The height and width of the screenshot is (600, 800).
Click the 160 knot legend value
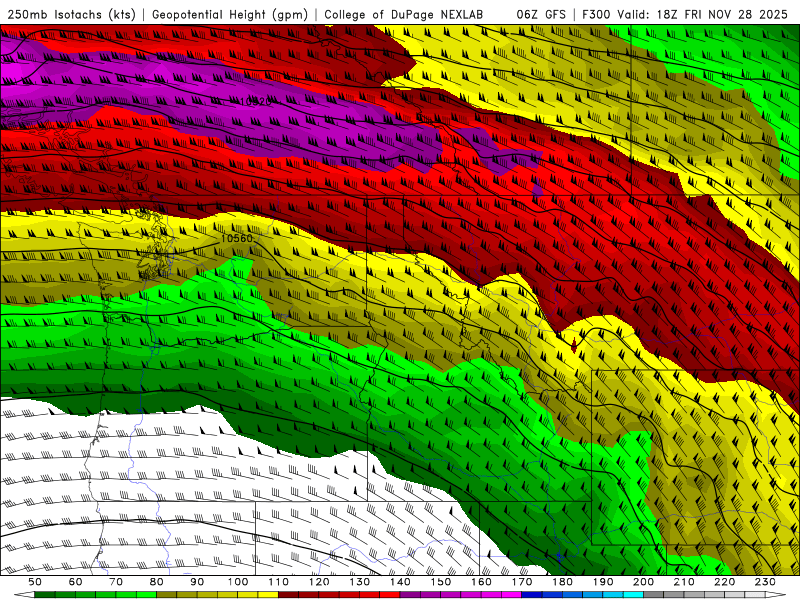[x=481, y=582]
